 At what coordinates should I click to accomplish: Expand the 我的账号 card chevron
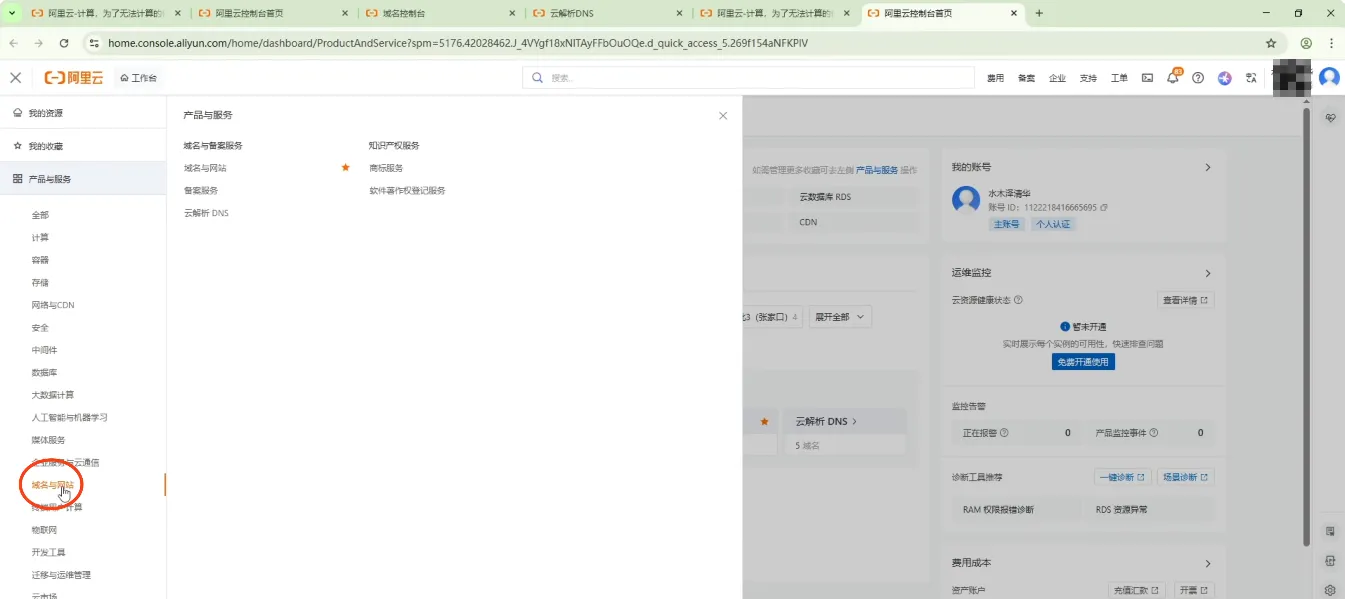tap(1207, 168)
